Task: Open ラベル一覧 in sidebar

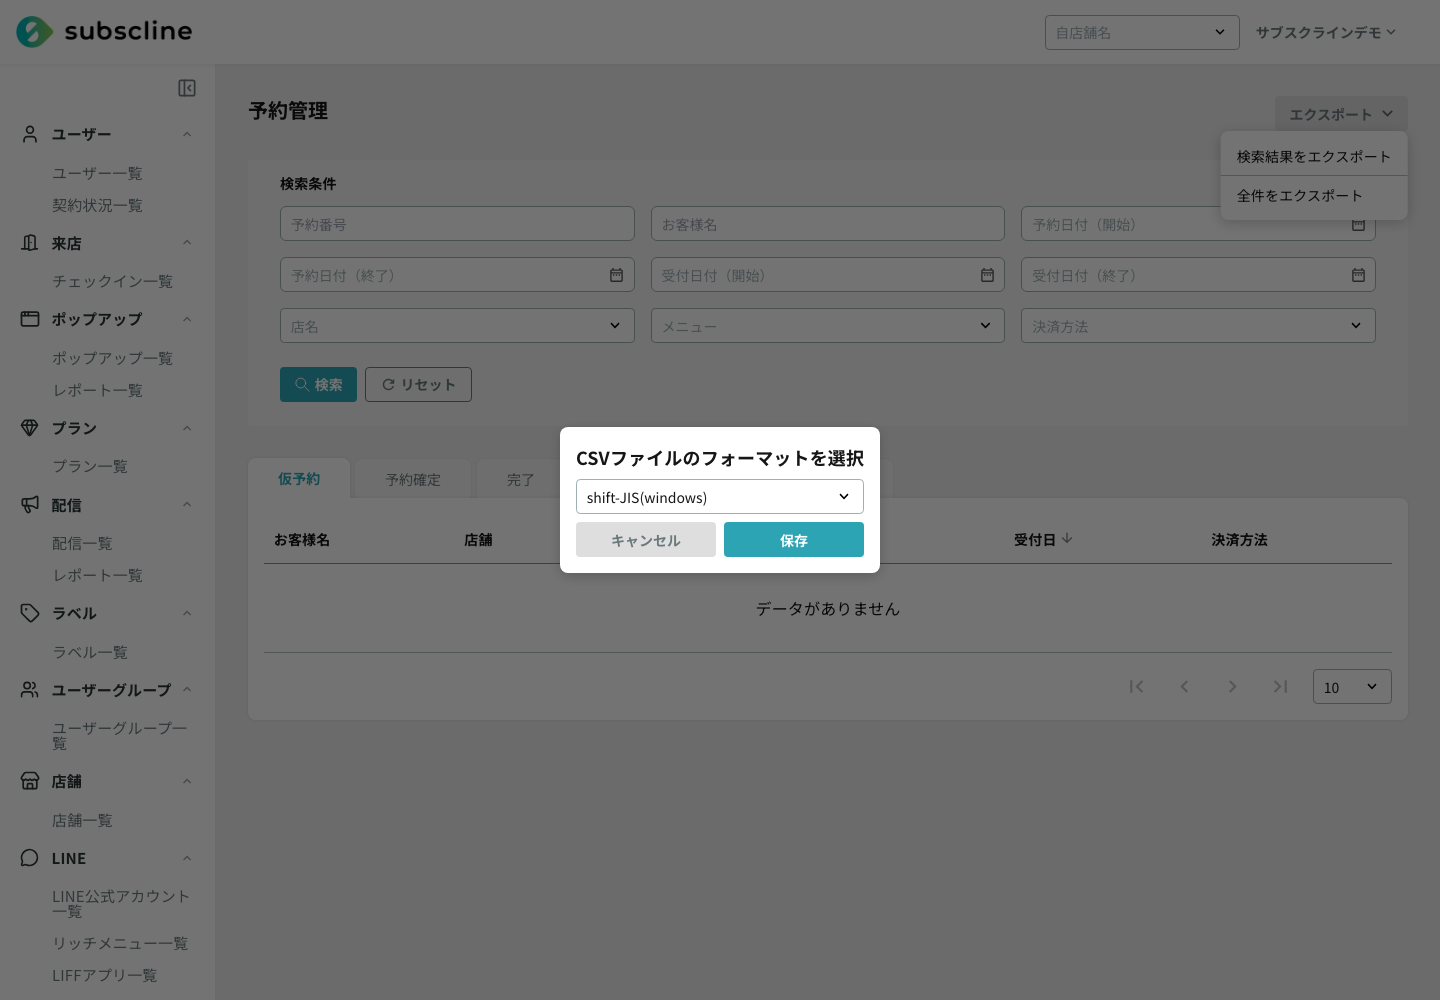Action: pos(90,652)
